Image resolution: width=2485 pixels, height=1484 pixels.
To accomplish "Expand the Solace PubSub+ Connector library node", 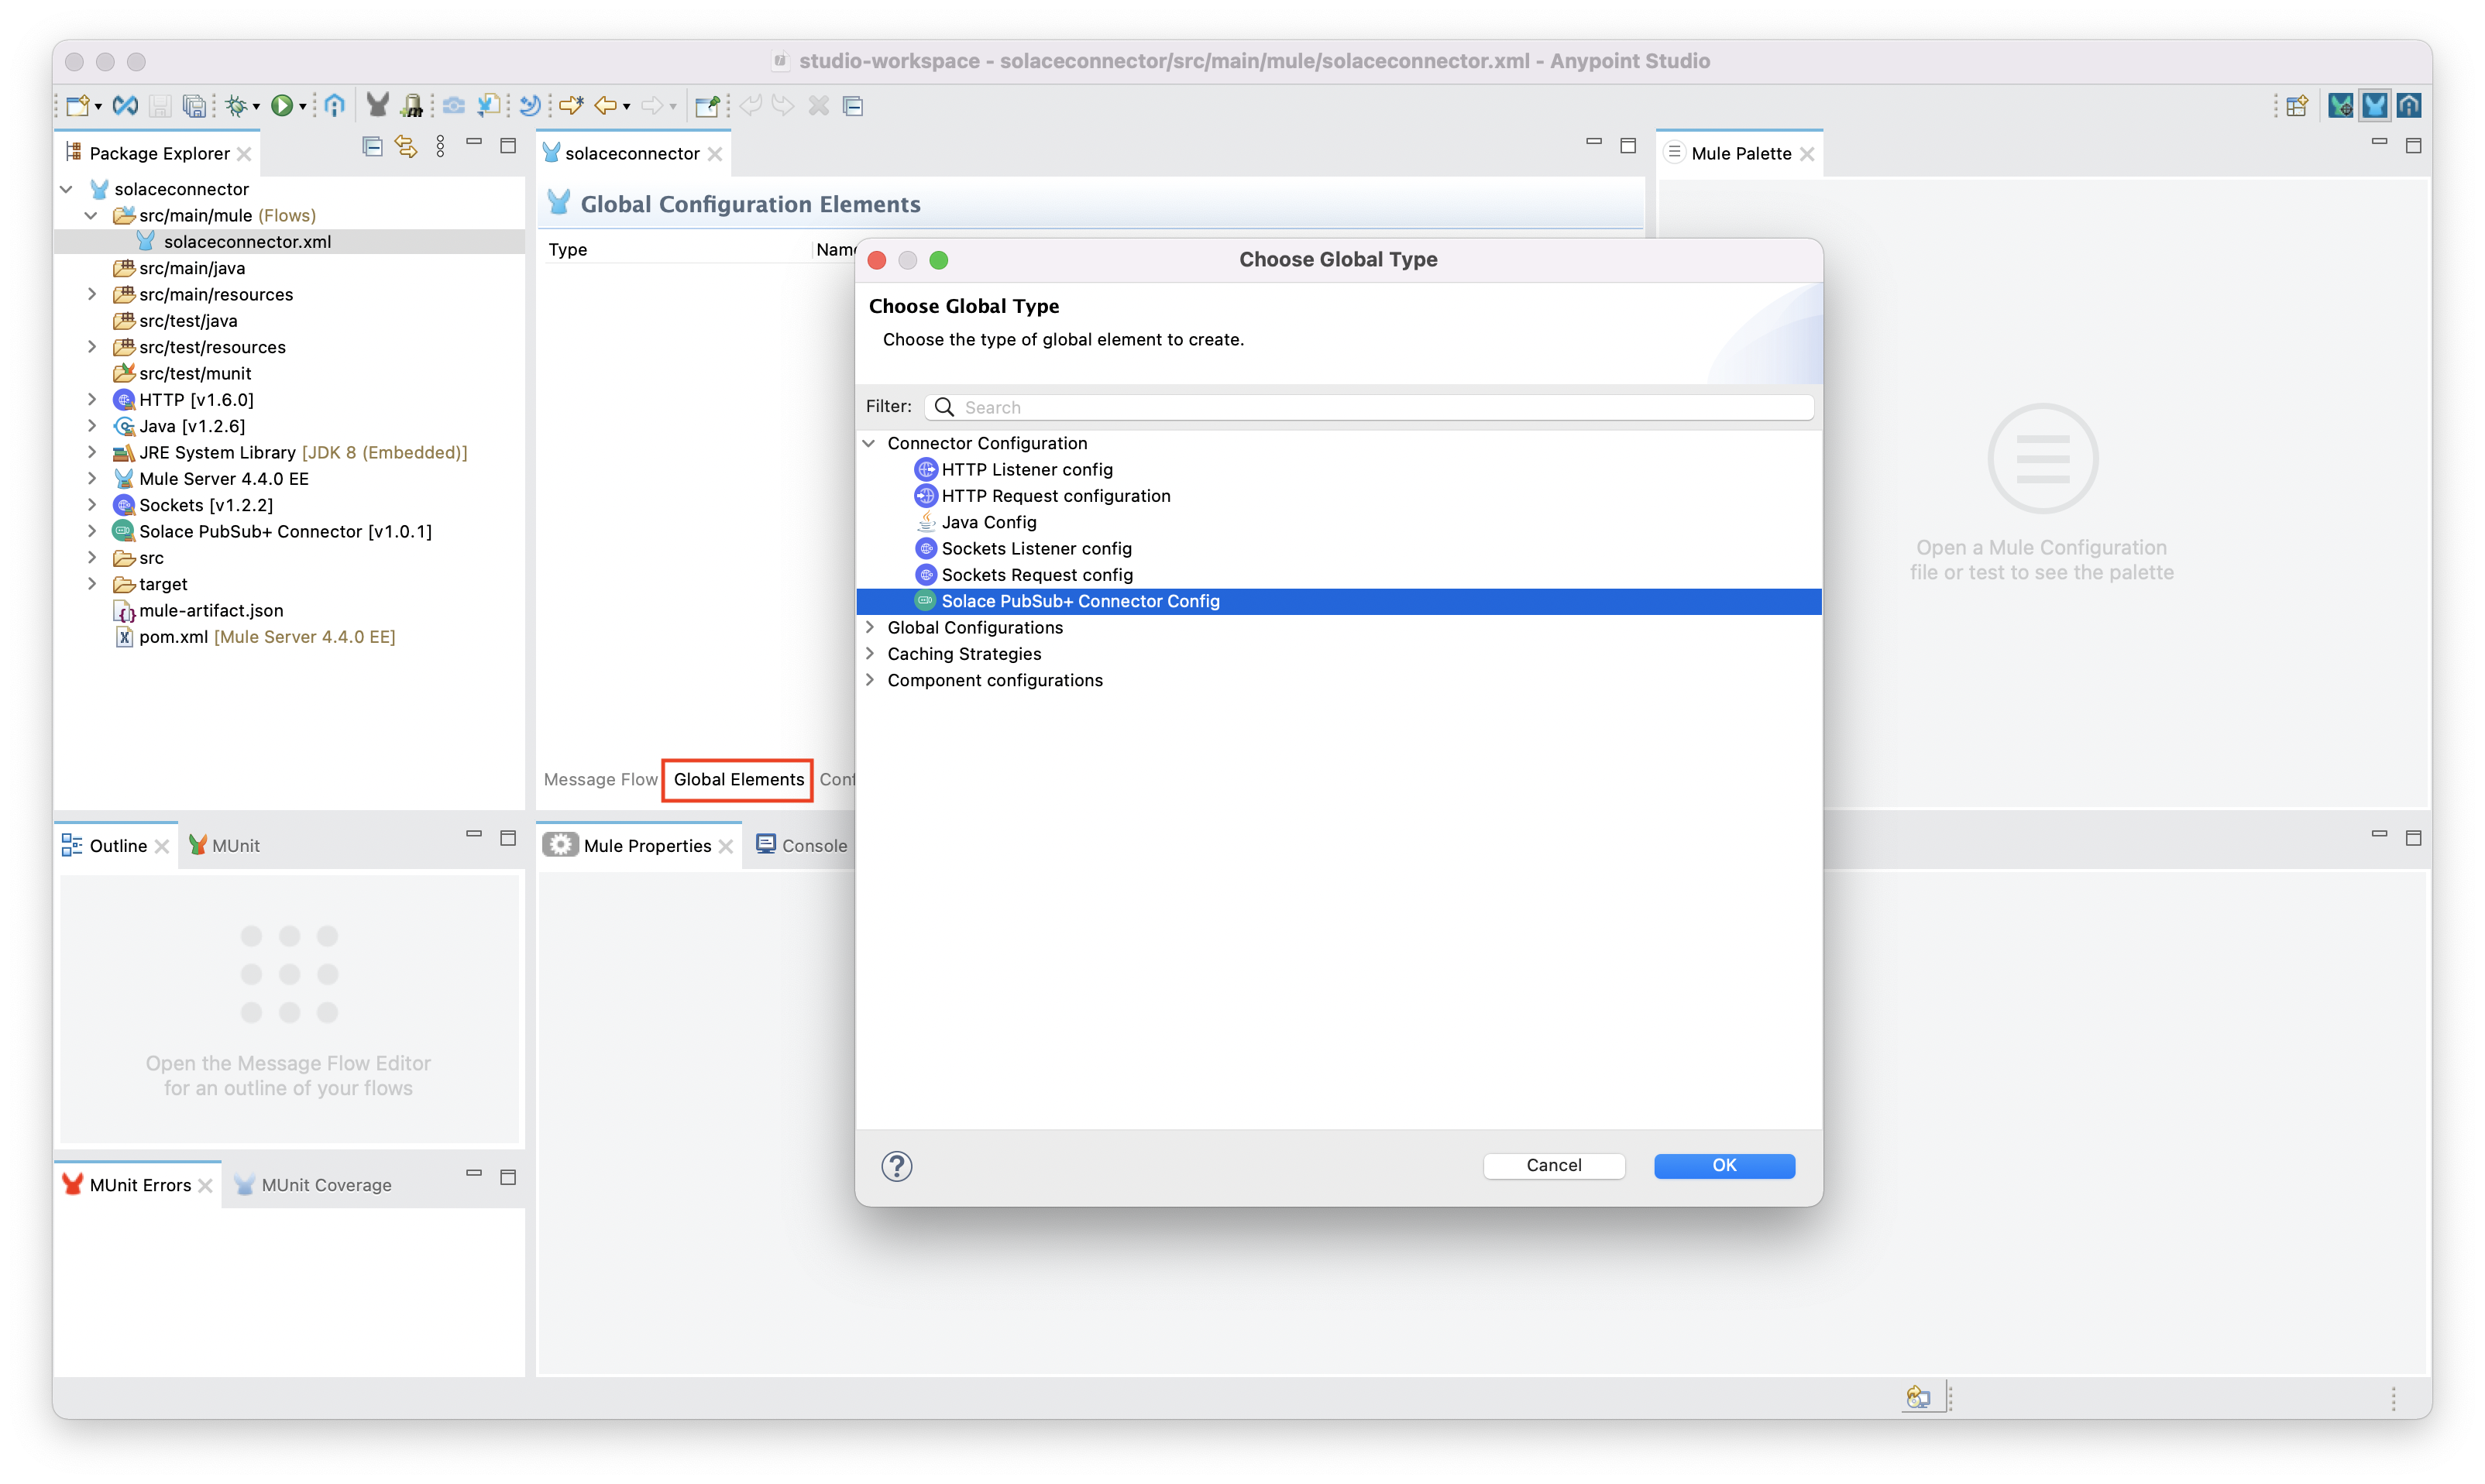I will point(92,531).
